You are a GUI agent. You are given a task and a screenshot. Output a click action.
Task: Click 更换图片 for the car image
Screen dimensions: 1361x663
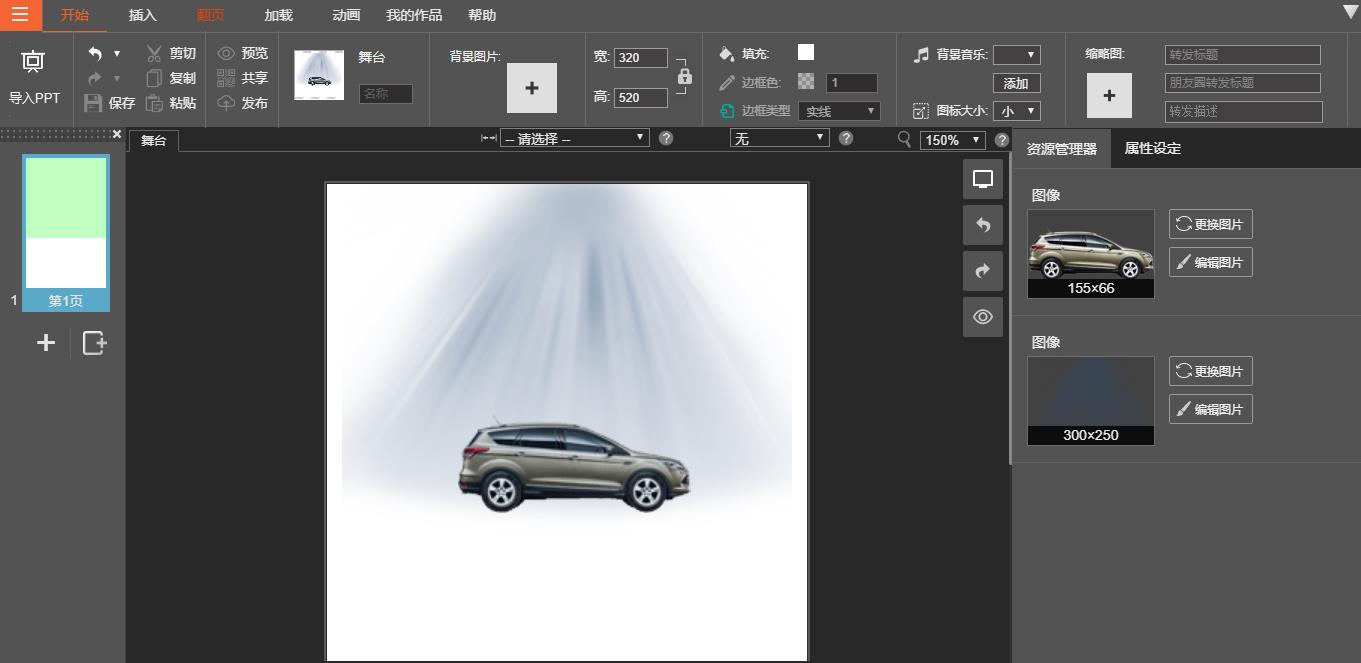[x=1210, y=224]
